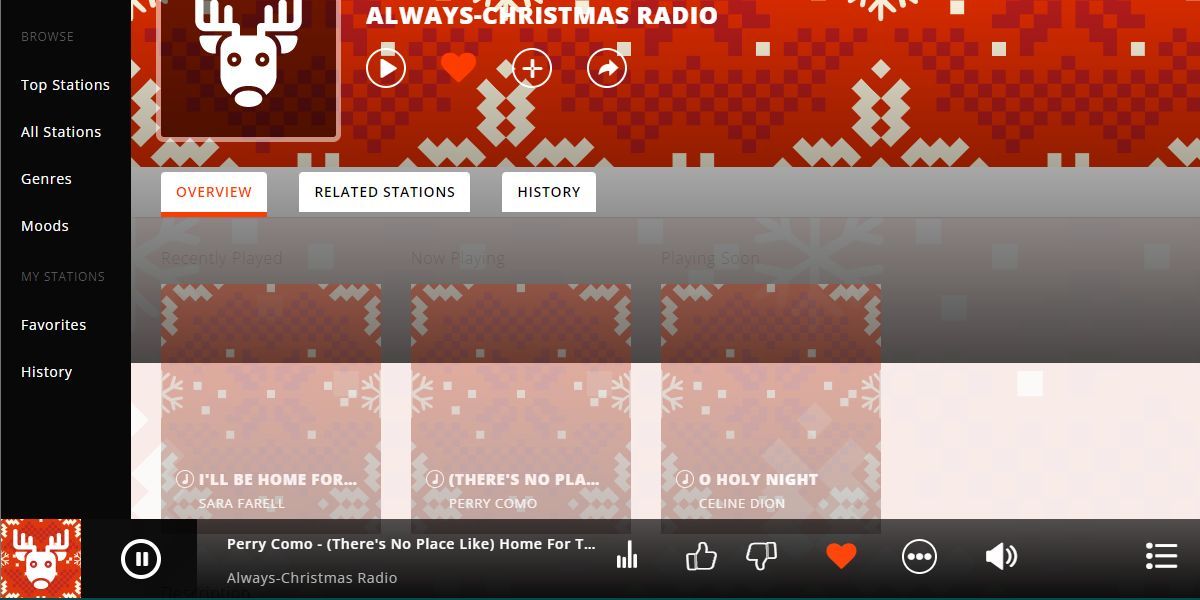Play Always-Christmas Radio from the header

[386, 68]
